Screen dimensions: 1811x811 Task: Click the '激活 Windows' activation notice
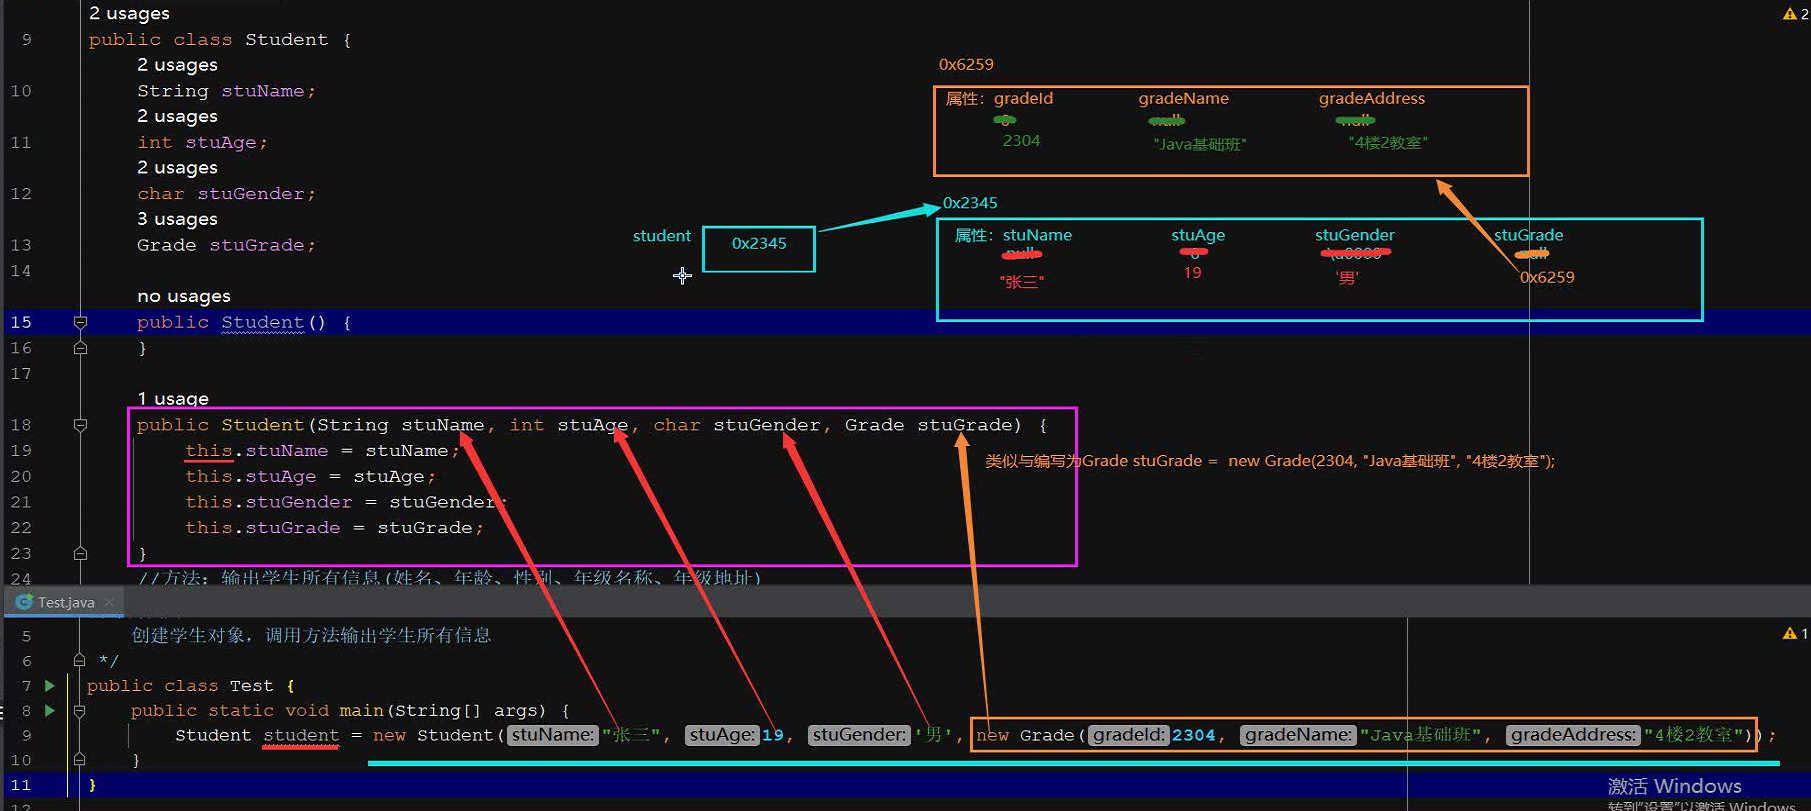pyautogui.click(x=1674, y=786)
